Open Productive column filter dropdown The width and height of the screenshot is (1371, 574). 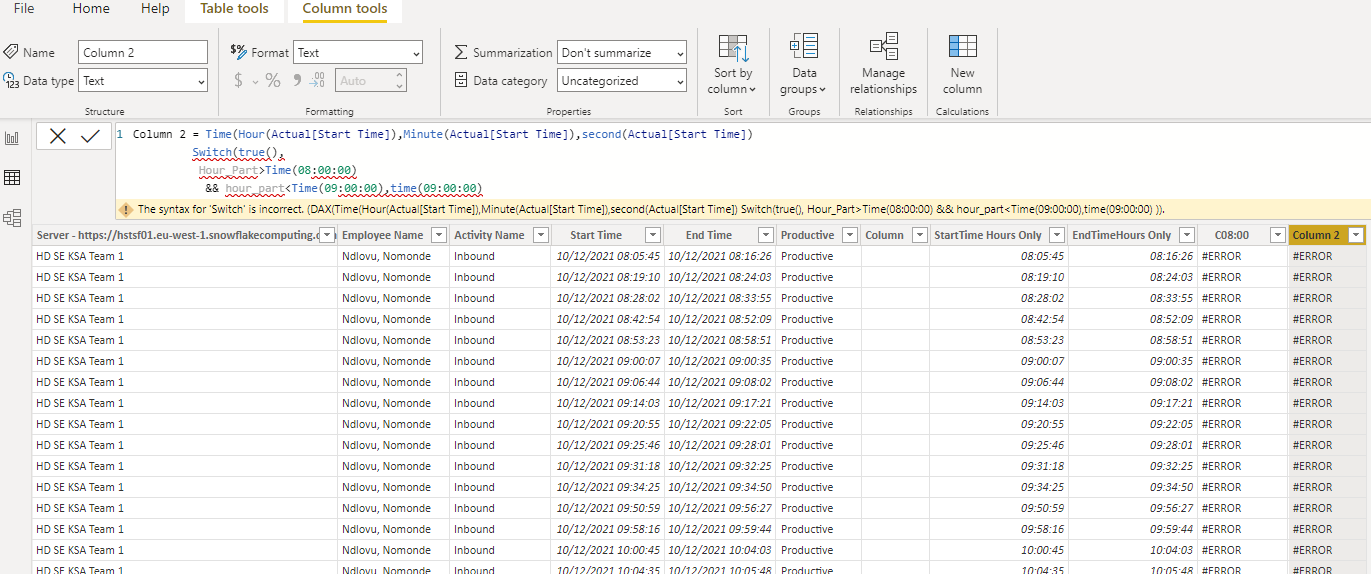coord(850,235)
